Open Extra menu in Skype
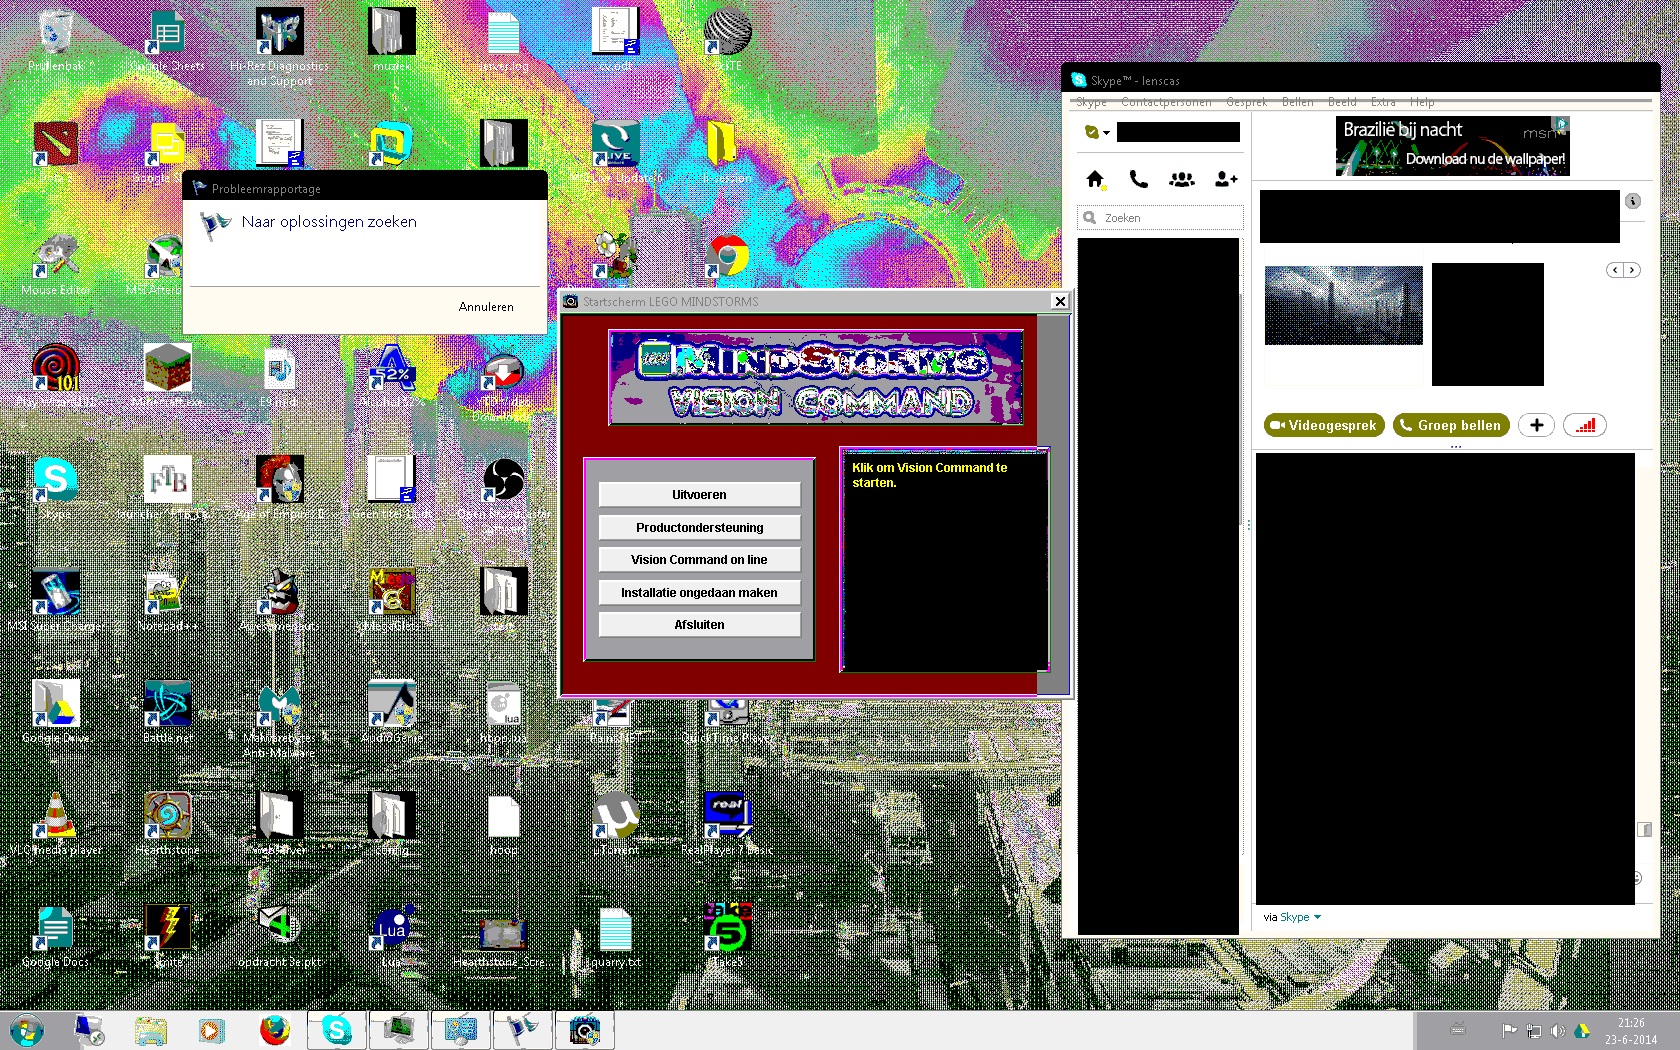The image size is (1680, 1050). (x=1383, y=102)
